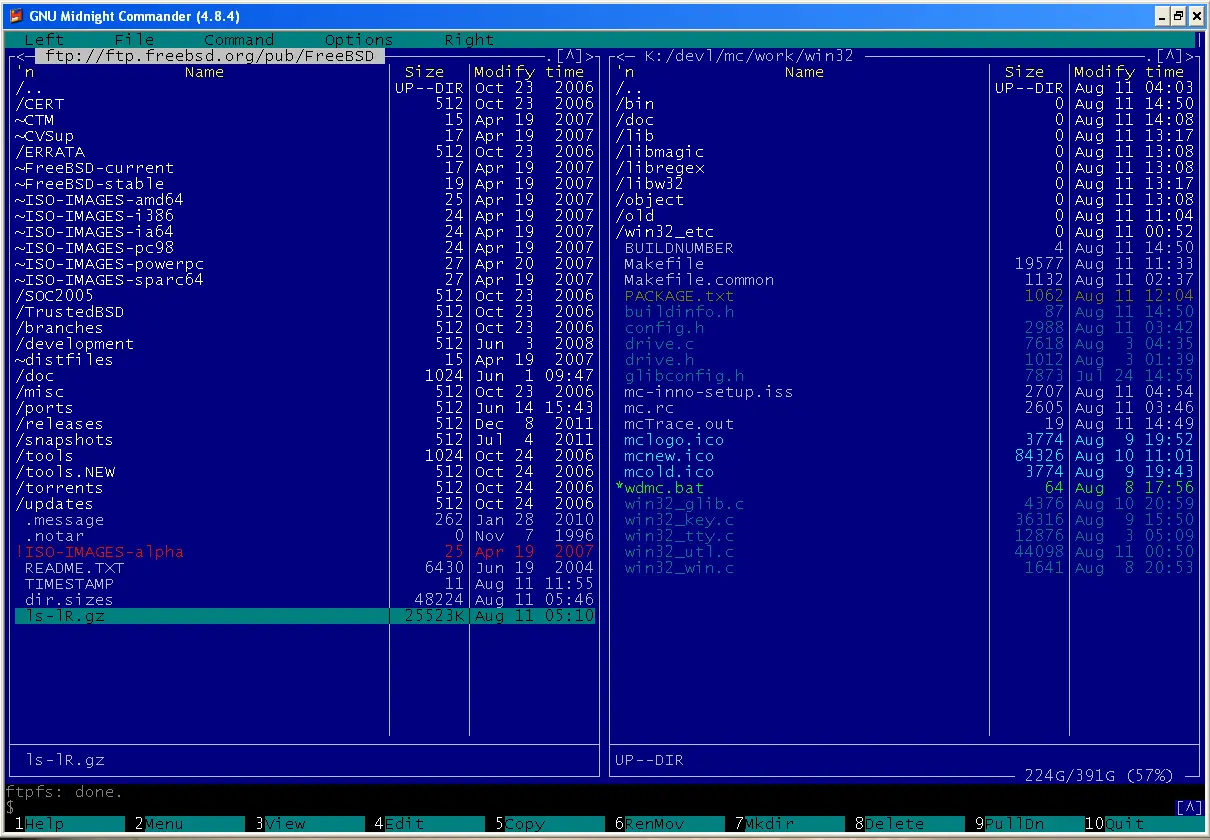Click the Midnight Commander title bar icon
This screenshot has height=840, width=1210.
[14, 16]
